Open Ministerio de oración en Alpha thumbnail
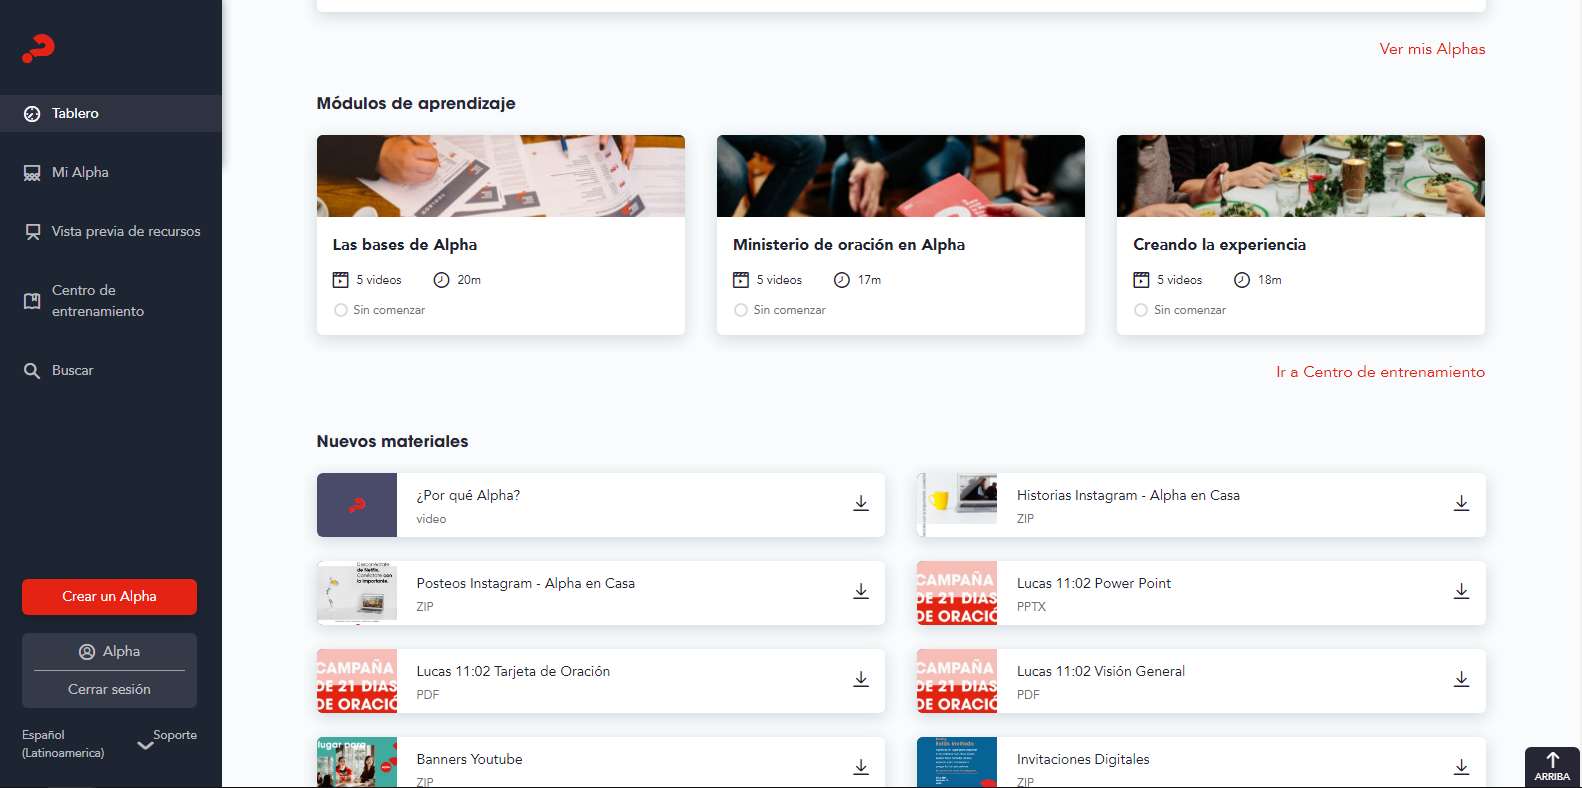The image size is (1582, 788). (x=901, y=176)
